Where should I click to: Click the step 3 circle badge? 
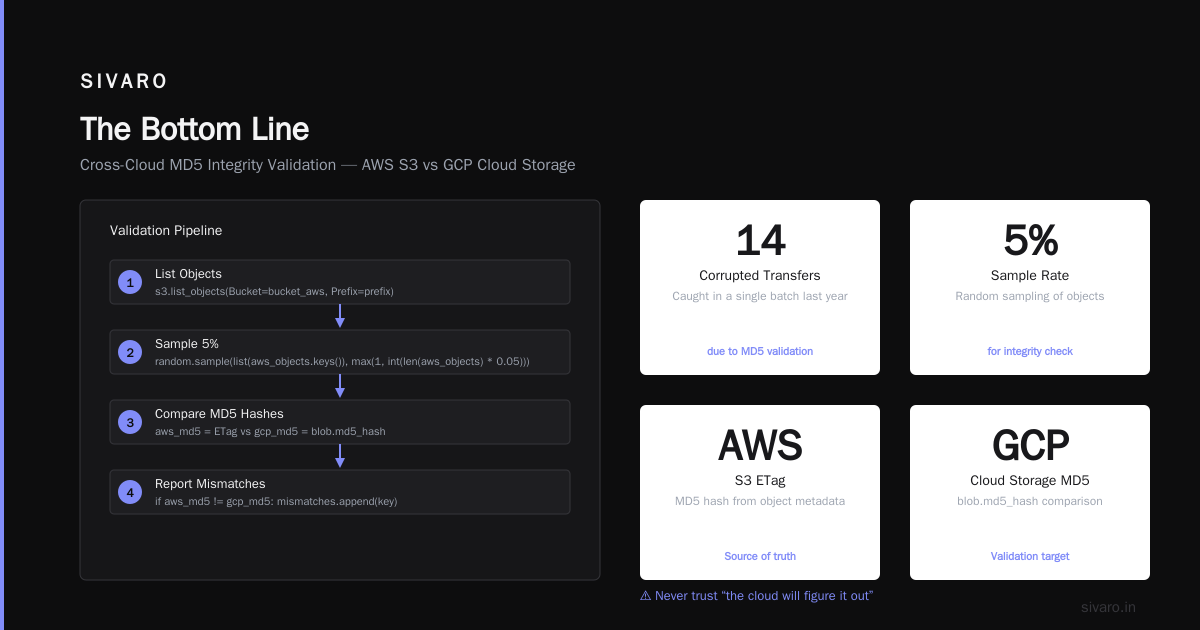(x=130, y=422)
